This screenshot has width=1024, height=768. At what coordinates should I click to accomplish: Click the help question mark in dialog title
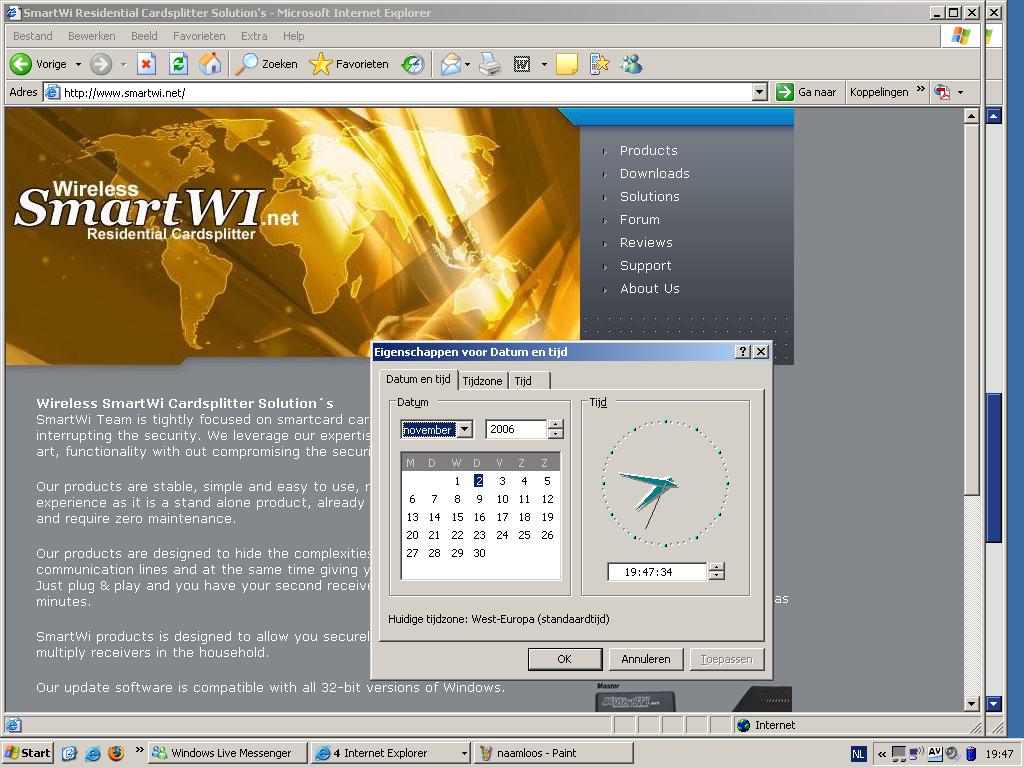pos(743,351)
